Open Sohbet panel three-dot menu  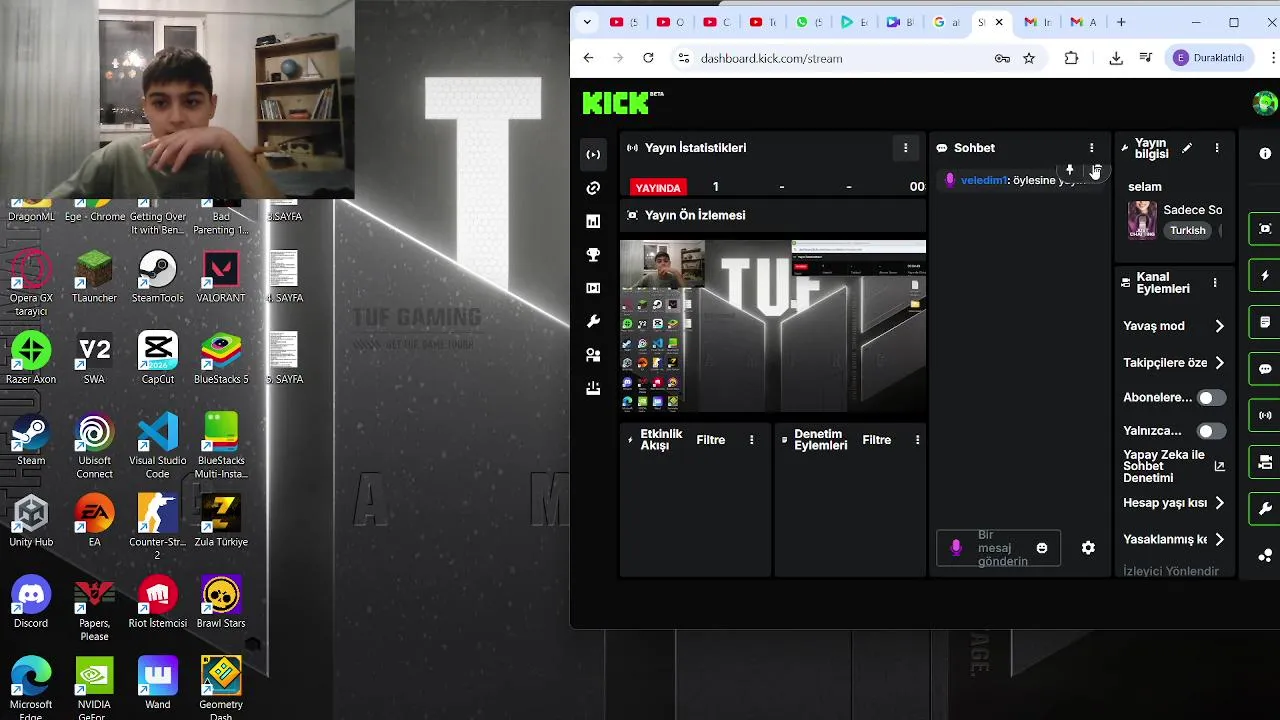point(1091,148)
